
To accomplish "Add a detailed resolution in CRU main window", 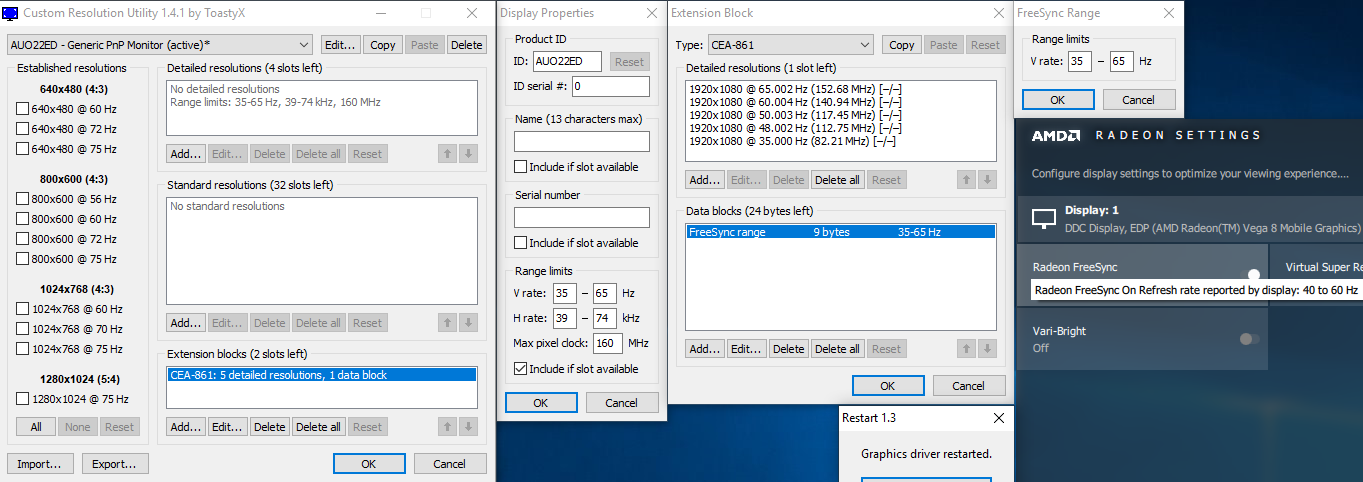I will click(186, 154).
